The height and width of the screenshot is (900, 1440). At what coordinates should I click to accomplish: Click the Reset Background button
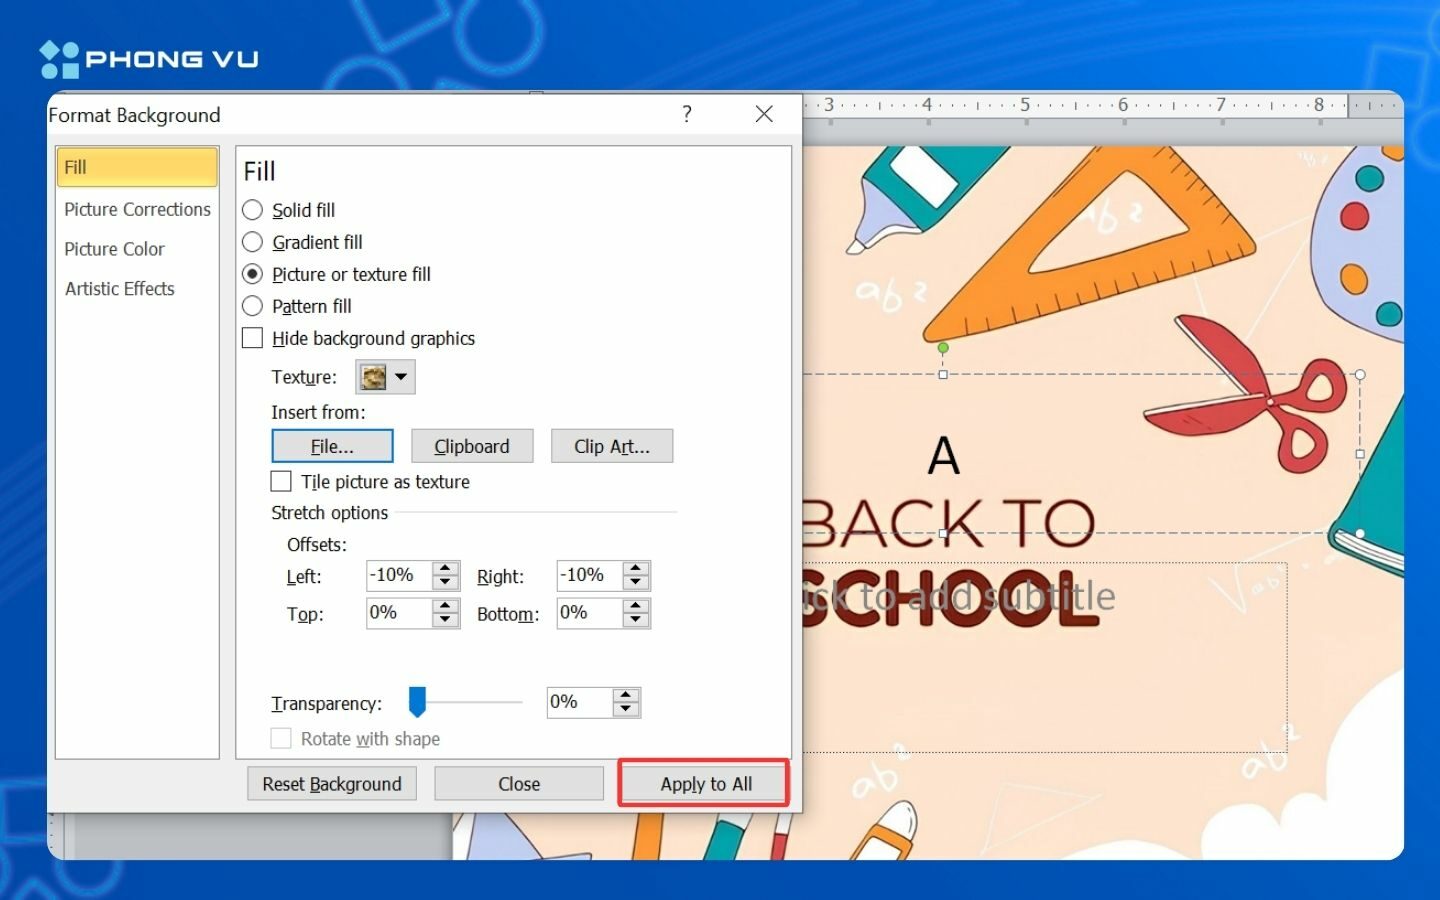pos(332,784)
